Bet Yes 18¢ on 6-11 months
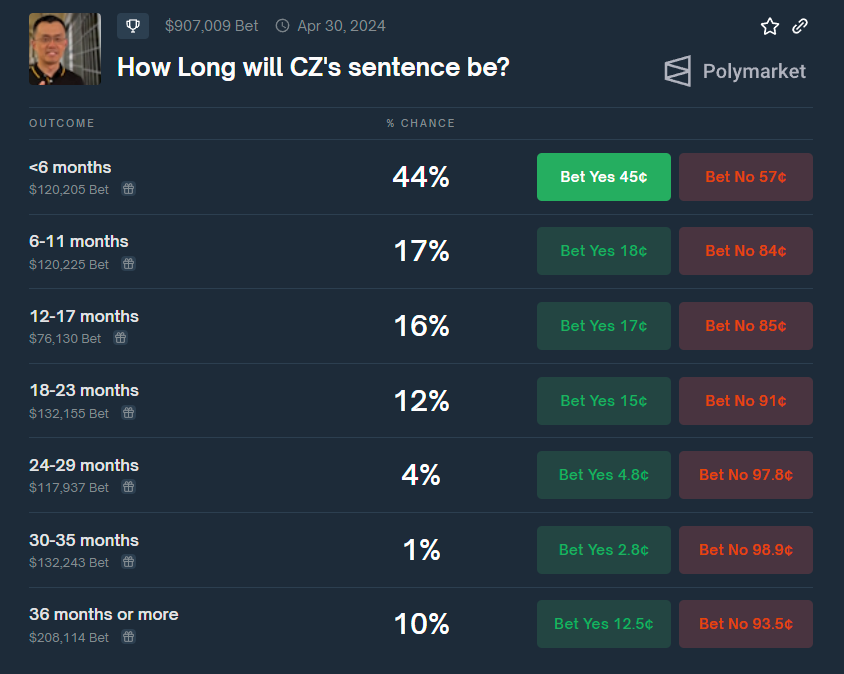The width and height of the screenshot is (844, 674). click(603, 251)
